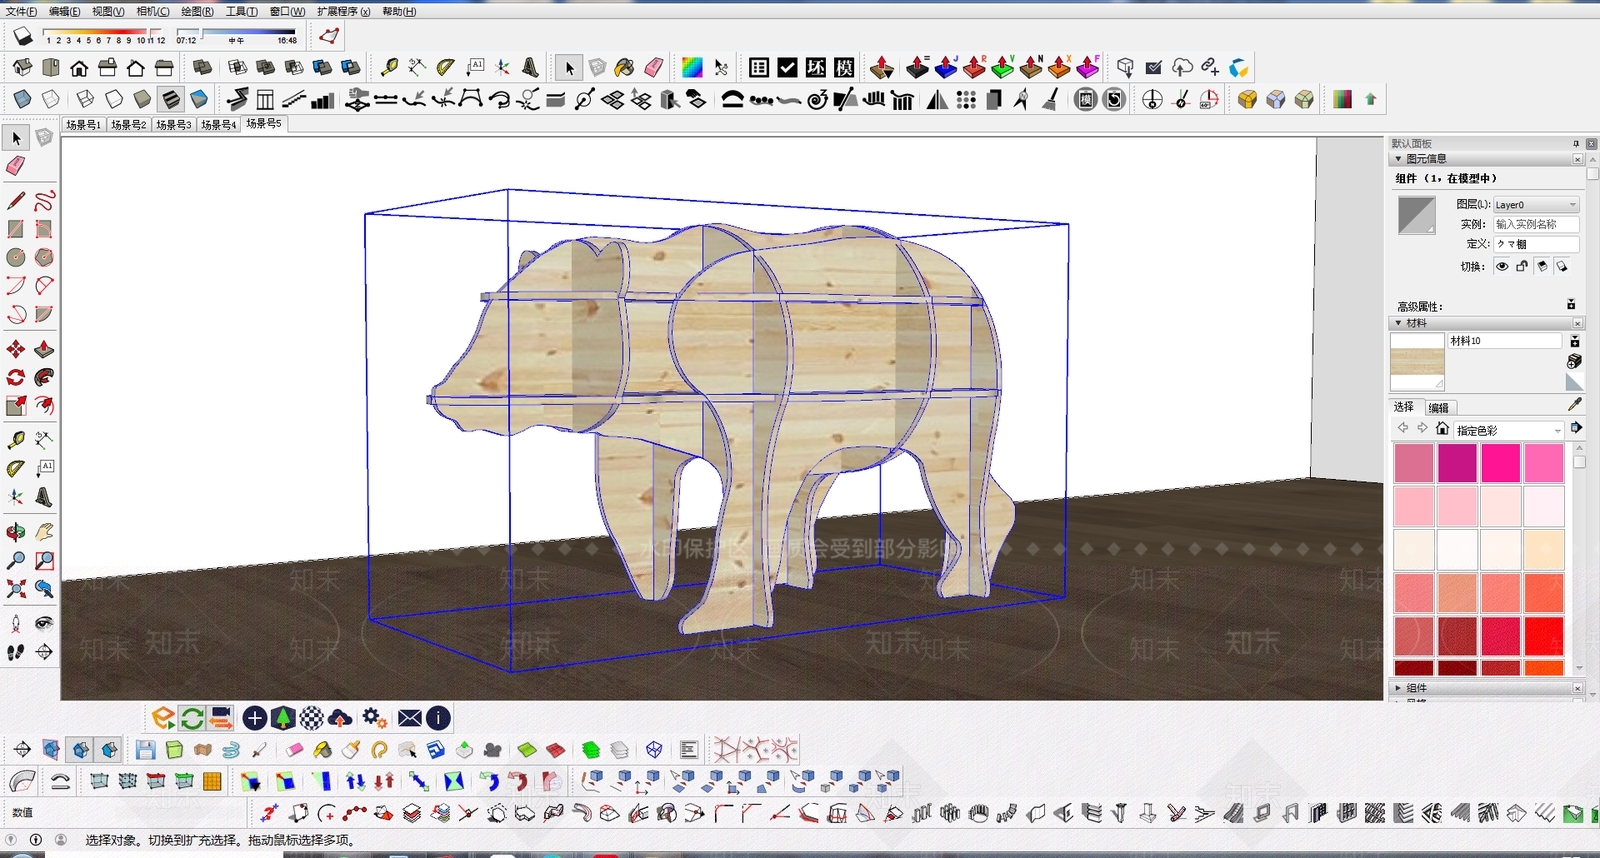1600x858 pixels.
Task: Collapse the 材料 panel
Action: (1398, 323)
